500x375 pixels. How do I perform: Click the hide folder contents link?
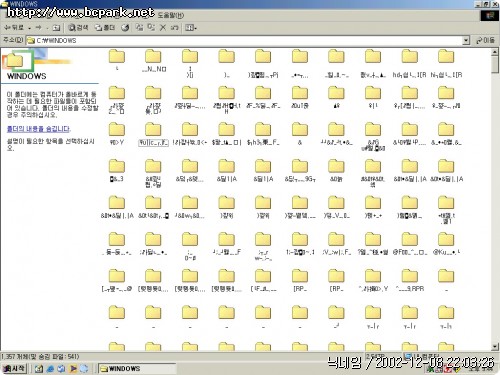pos(39,129)
